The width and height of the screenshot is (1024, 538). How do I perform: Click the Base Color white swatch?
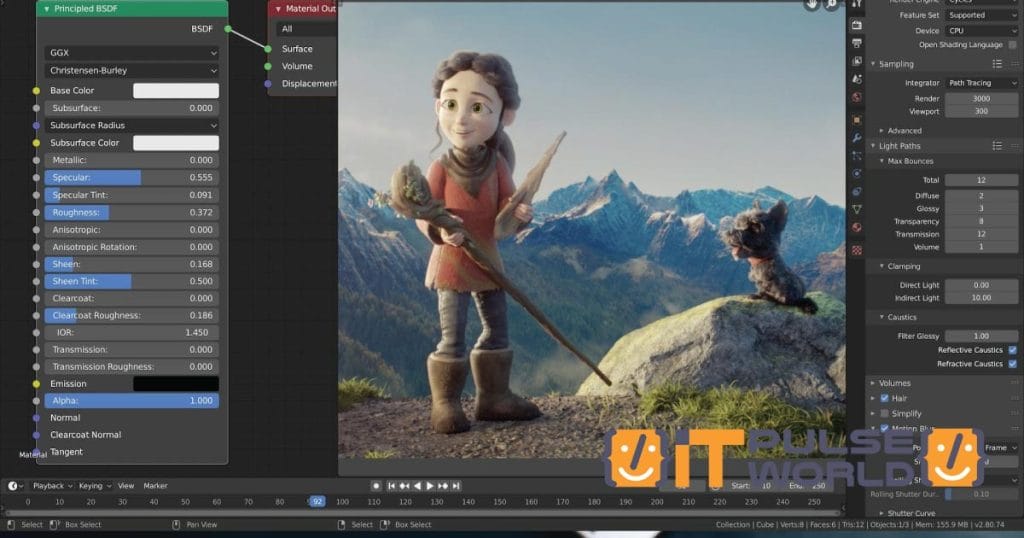coord(175,90)
